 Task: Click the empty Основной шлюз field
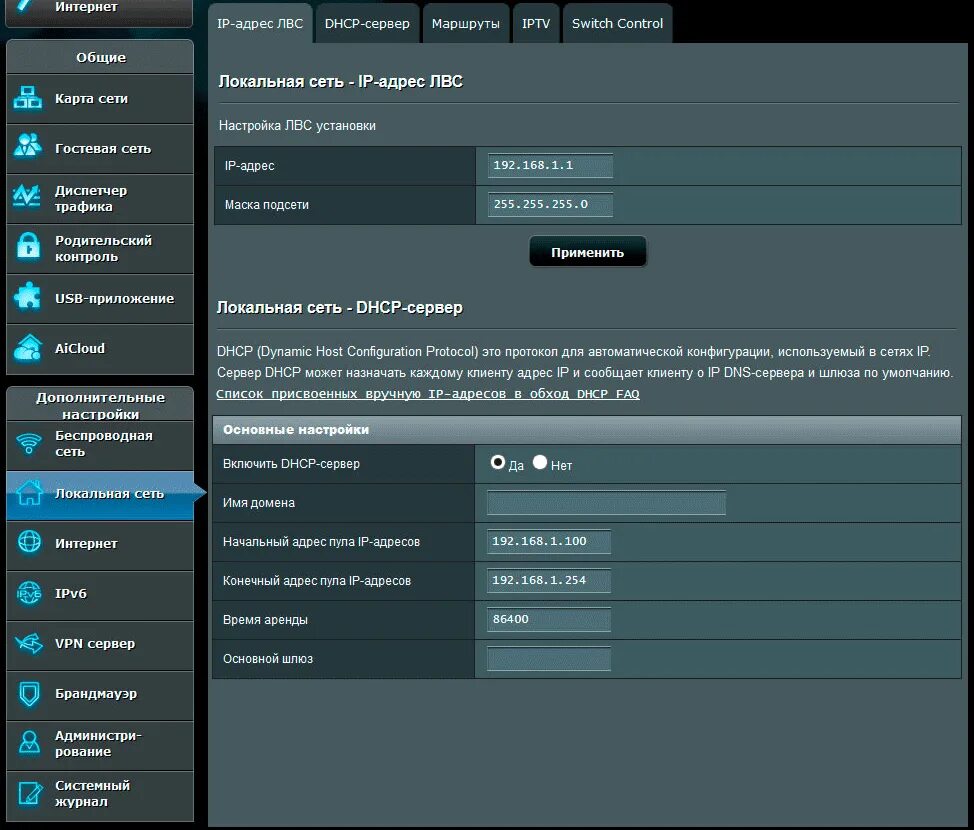point(548,659)
